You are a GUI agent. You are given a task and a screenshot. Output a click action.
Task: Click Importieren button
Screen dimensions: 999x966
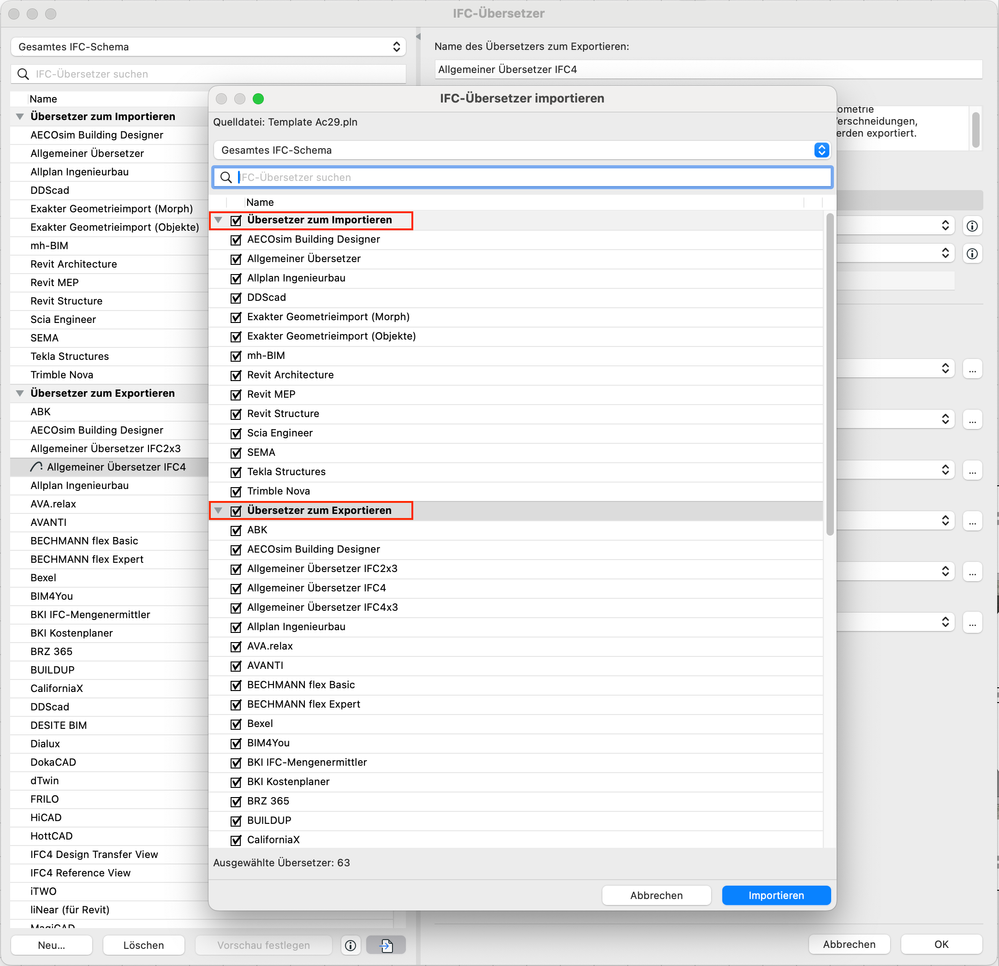776,895
